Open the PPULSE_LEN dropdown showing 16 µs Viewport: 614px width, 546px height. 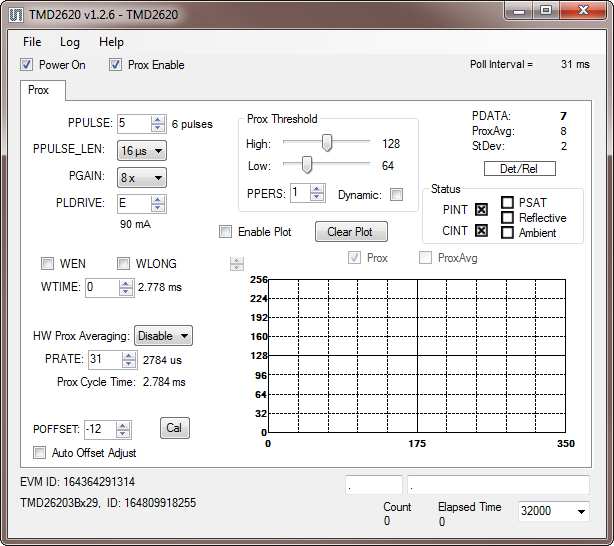point(142,151)
